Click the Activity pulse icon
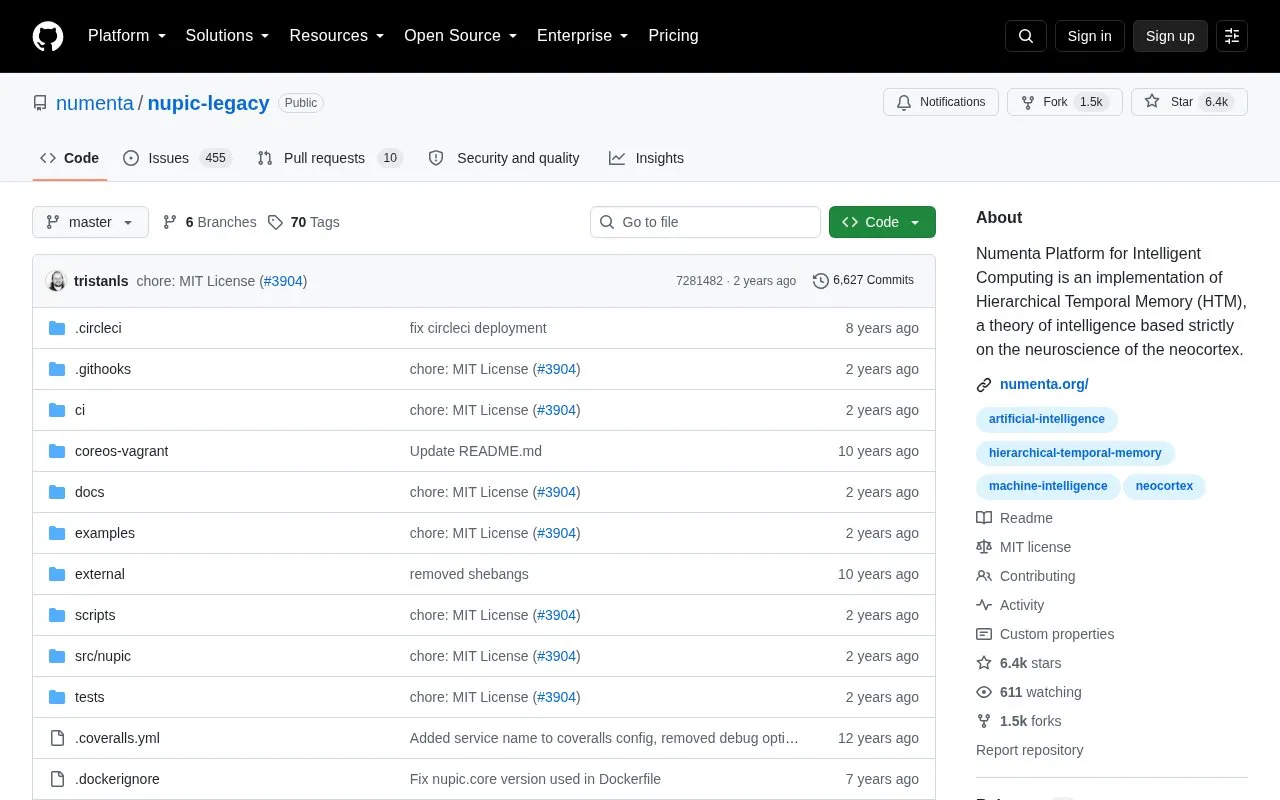The width and height of the screenshot is (1280, 800). click(984, 605)
